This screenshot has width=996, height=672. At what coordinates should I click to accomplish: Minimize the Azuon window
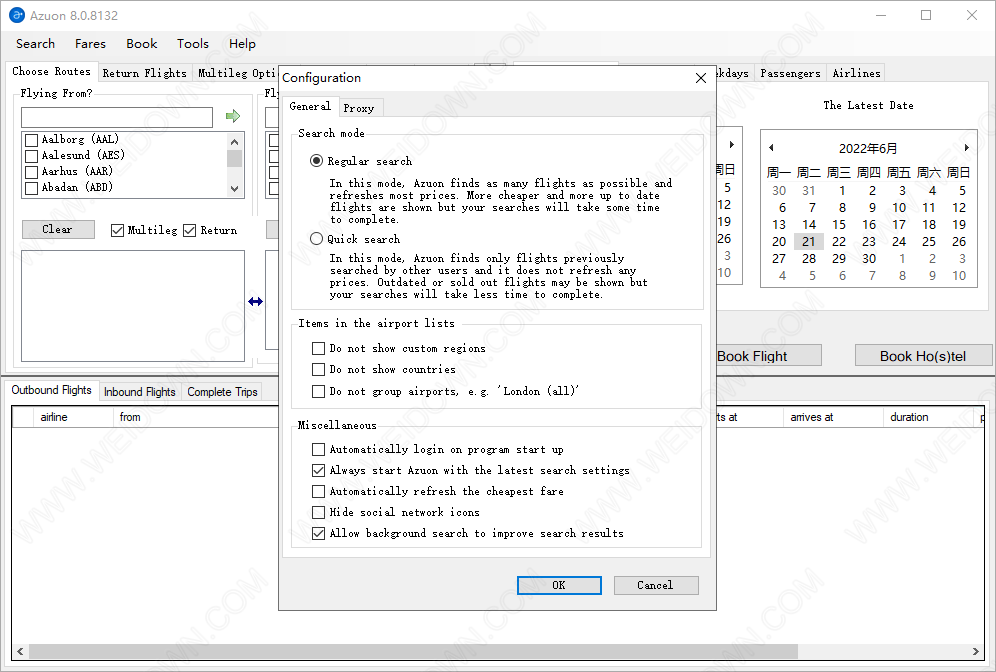pos(881,15)
